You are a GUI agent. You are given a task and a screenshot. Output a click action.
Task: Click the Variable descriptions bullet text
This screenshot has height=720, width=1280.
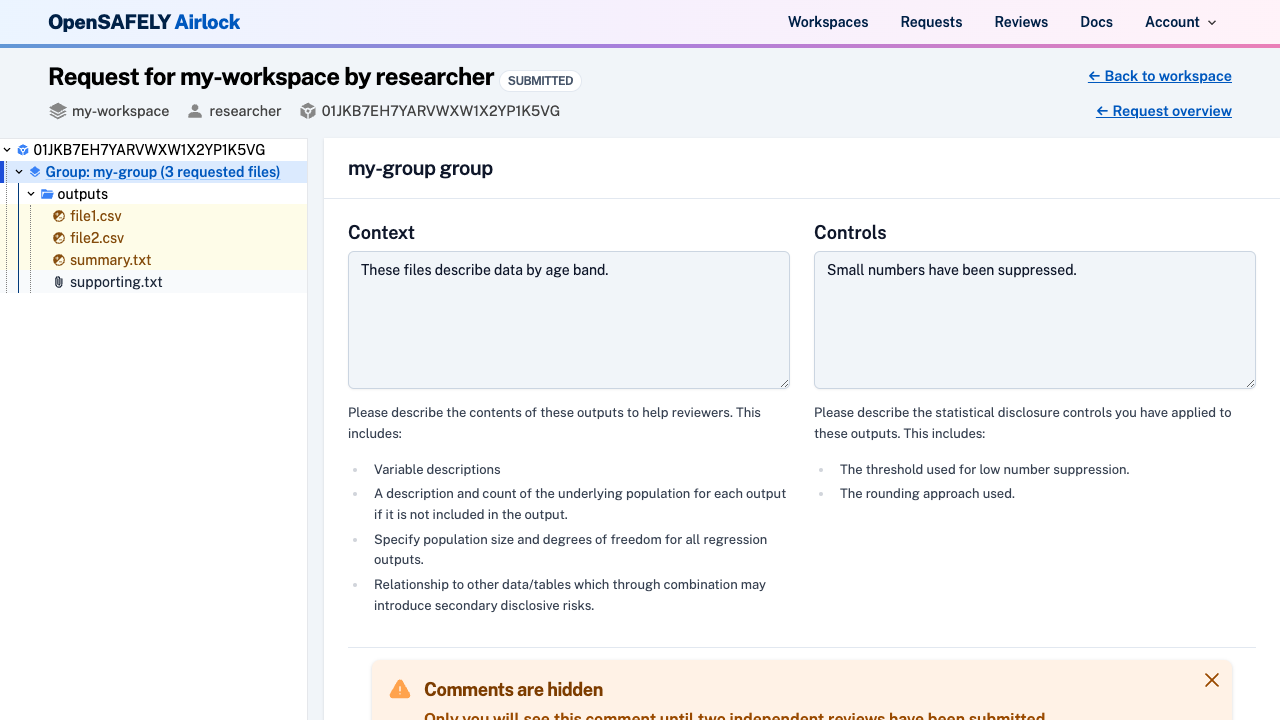click(x=437, y=469)
